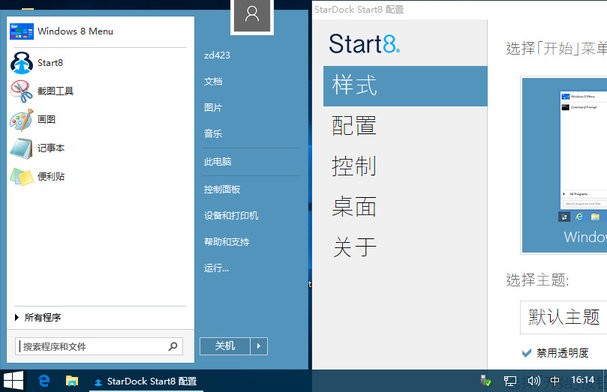Open 文档 documents in start menu
The height and width of the screenshot is (392, 607).
213,82
